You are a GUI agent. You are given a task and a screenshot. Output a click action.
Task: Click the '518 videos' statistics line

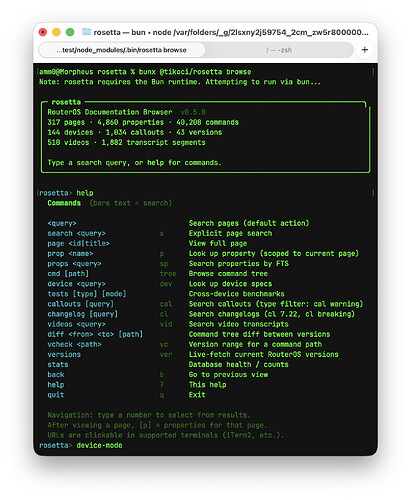126,142
